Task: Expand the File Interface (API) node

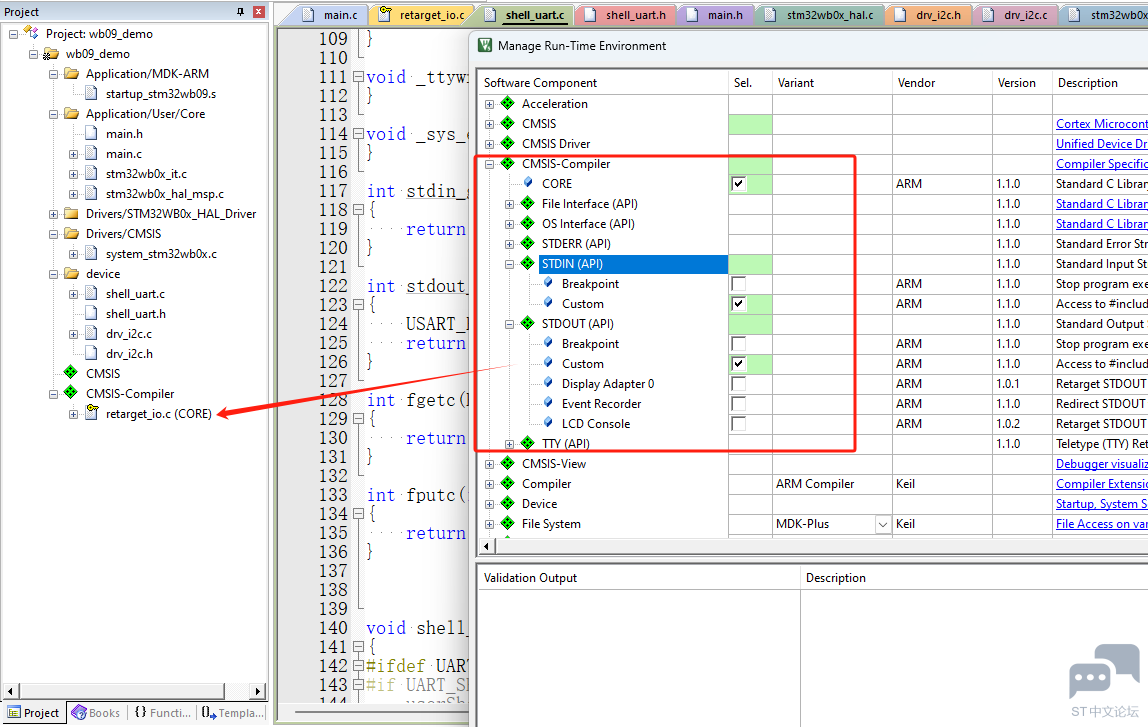Action: (x=510, y=204)
